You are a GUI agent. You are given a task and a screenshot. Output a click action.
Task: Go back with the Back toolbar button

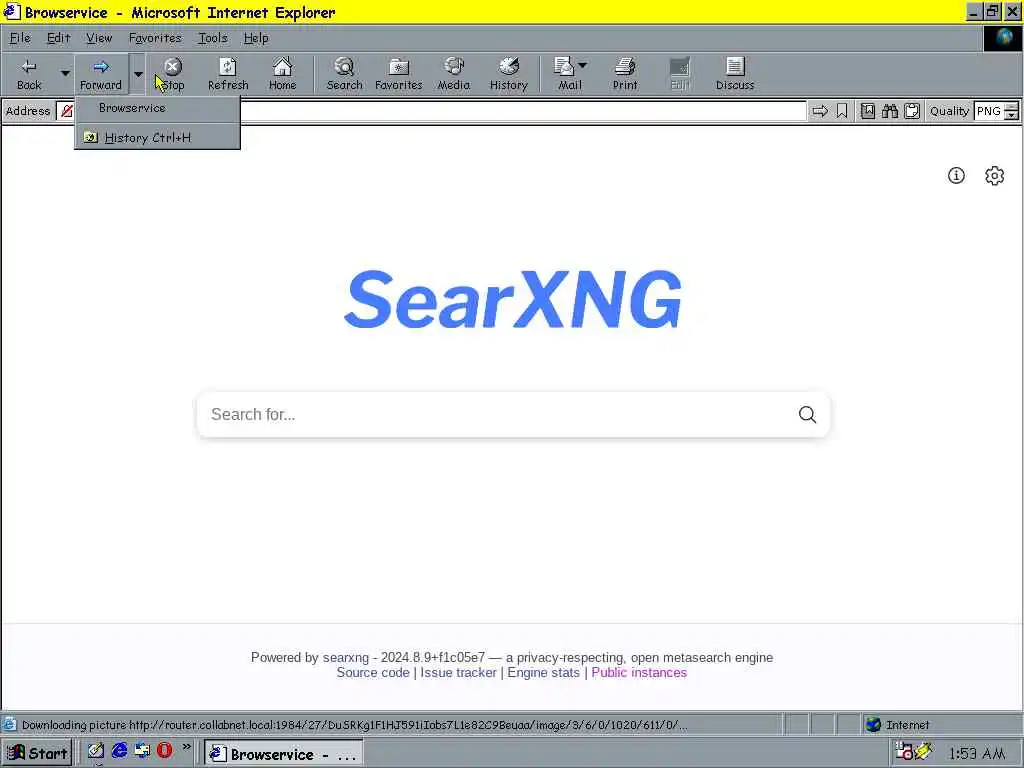pos(29,74)
